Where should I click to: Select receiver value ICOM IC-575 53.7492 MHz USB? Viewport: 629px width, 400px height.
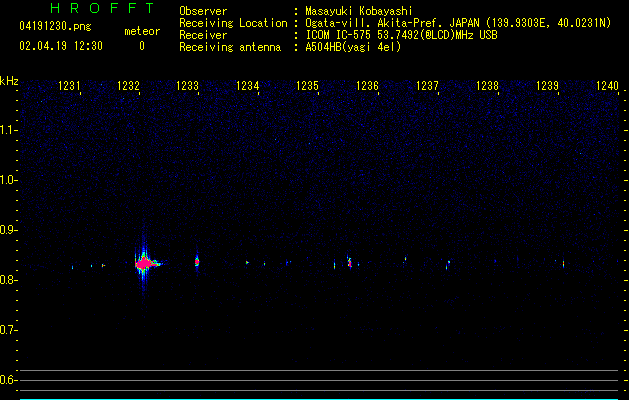[401, 35]
